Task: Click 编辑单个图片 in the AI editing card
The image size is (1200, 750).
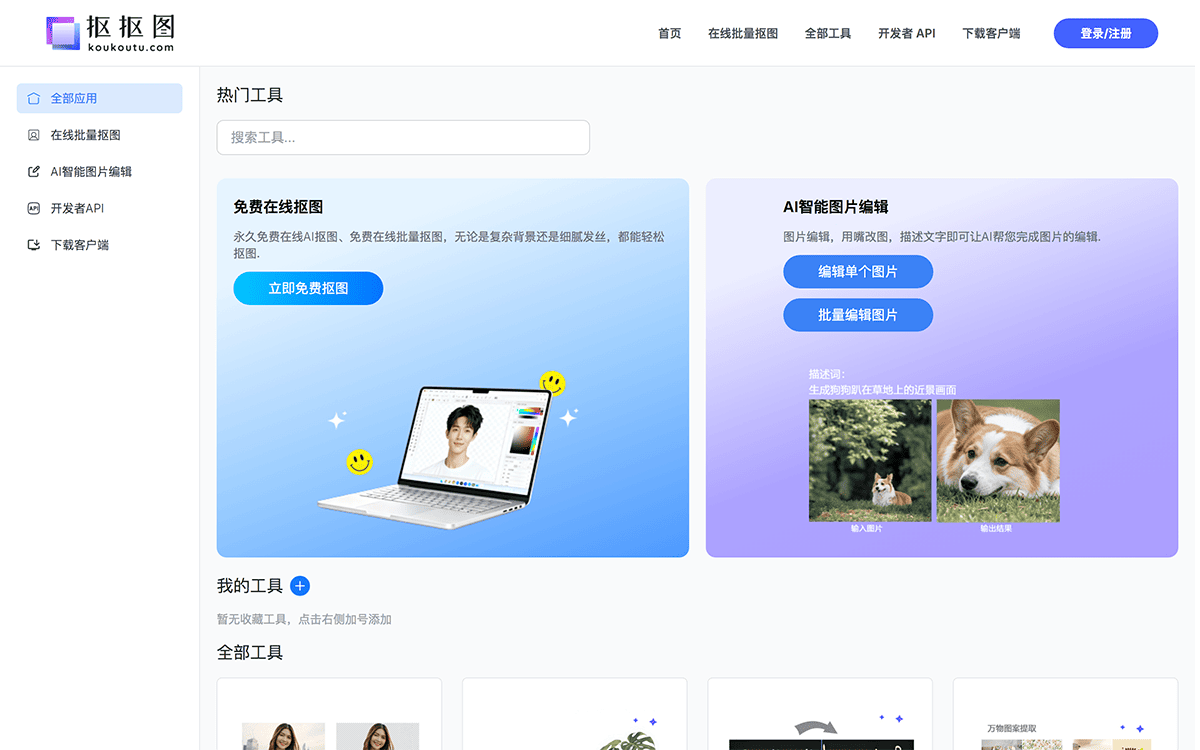Action: click(858, 271)
